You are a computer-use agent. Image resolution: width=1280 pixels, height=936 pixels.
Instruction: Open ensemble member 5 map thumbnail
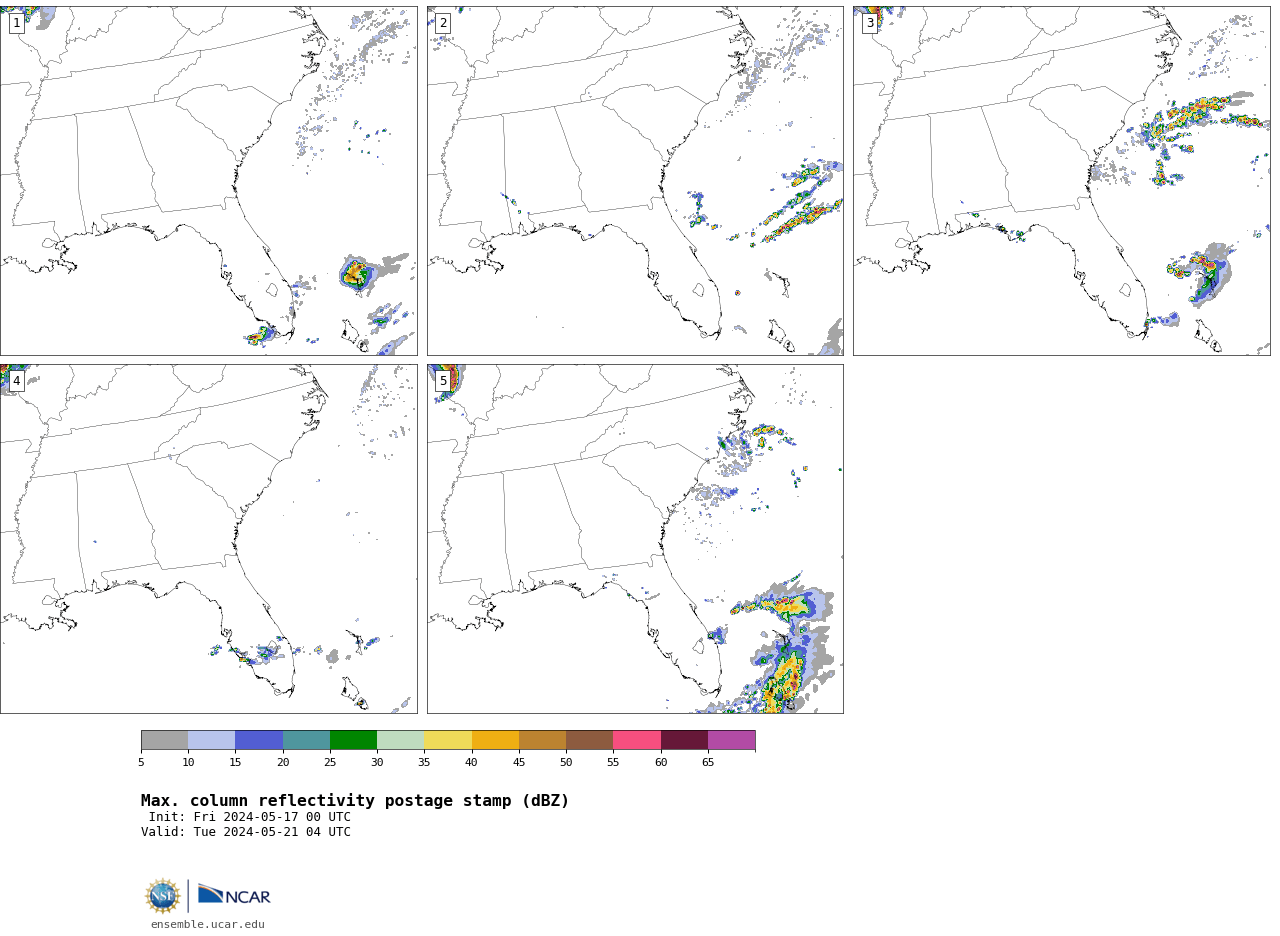coord(635,539)
